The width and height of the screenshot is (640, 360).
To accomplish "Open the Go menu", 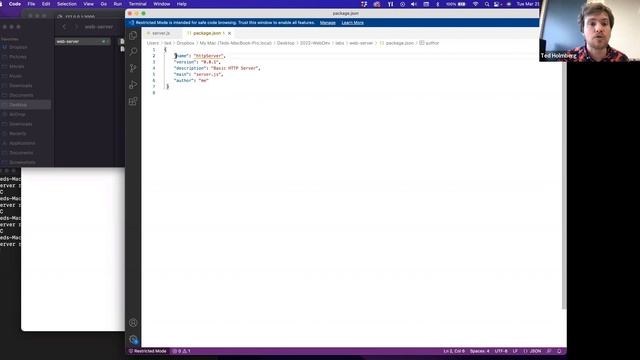I will [x=104, y=4].
